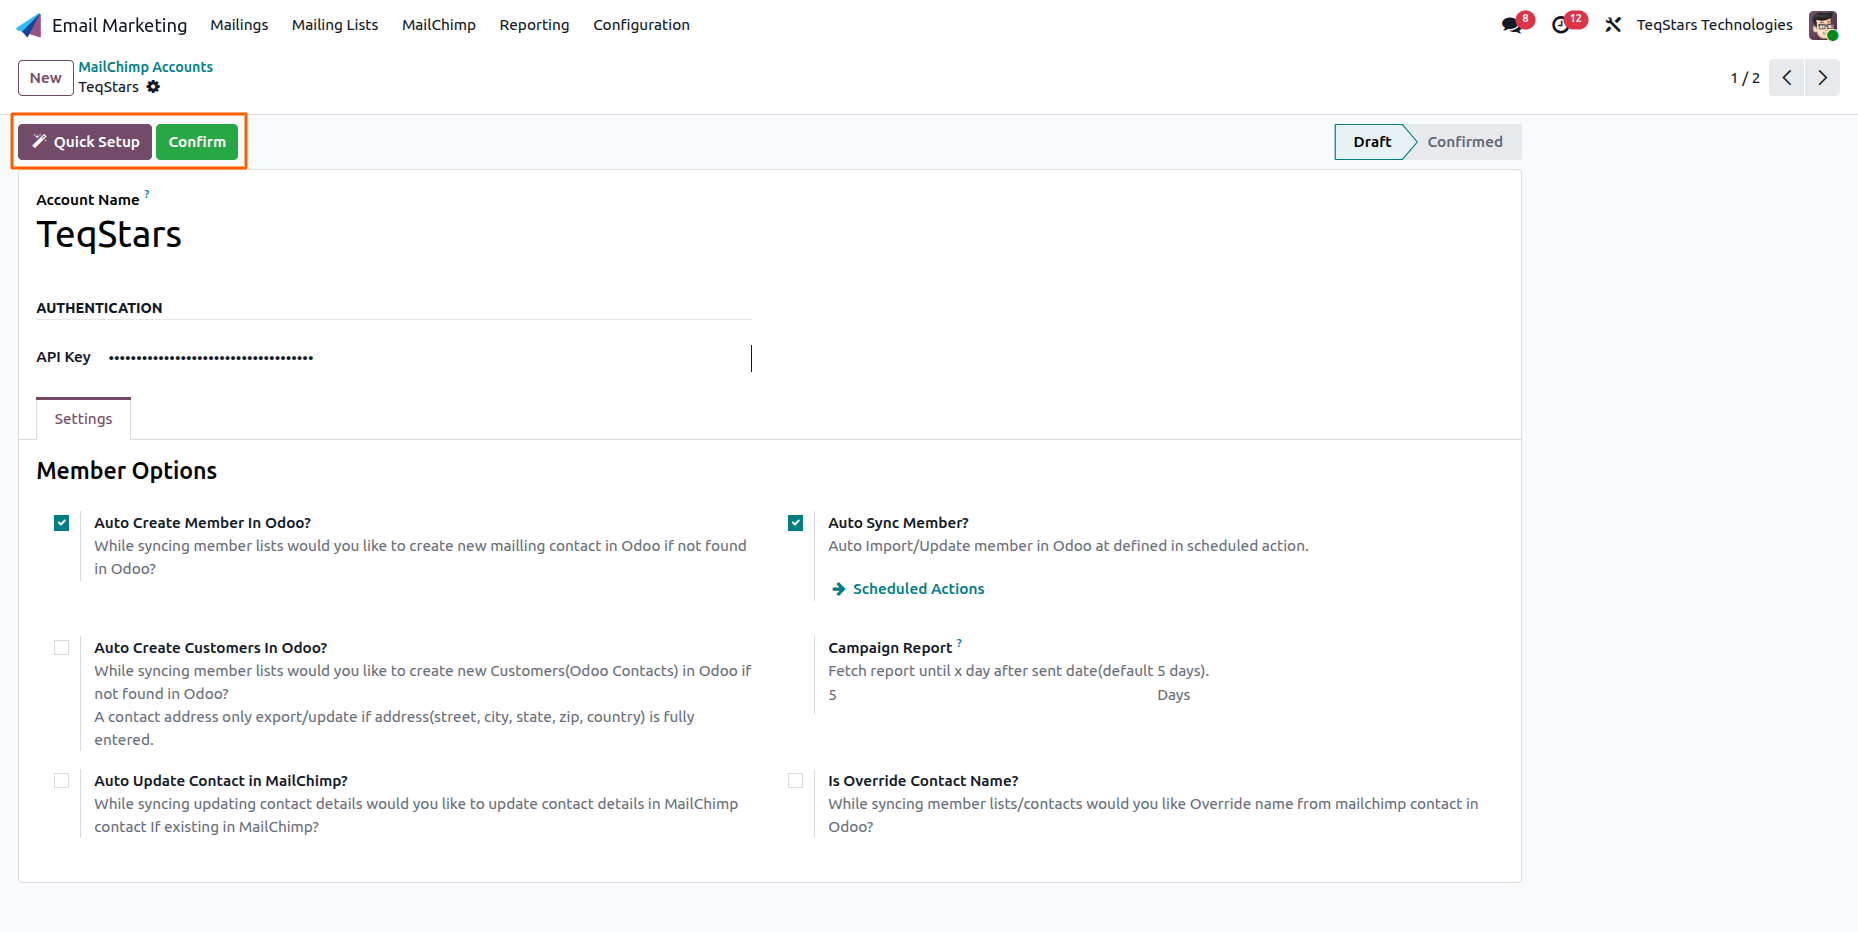Image resolution: width=1858 pixels, height=932 pixels.
Task: Enable Auto Create Customers In Odoo checkbox
Action: [x=62, y=648]
